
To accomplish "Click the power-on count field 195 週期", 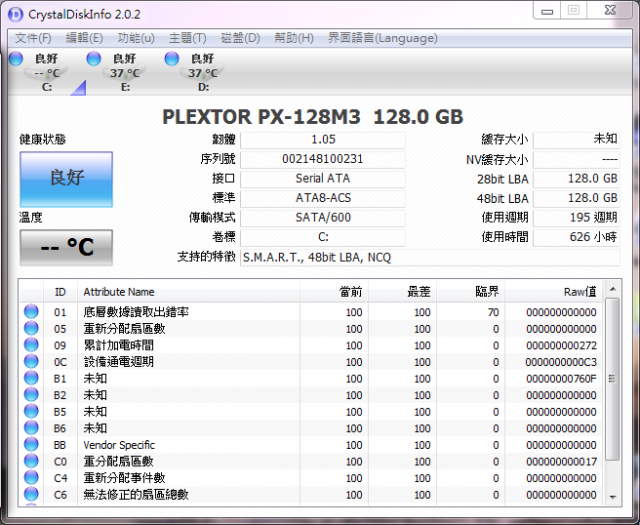I will coord(576,218).
